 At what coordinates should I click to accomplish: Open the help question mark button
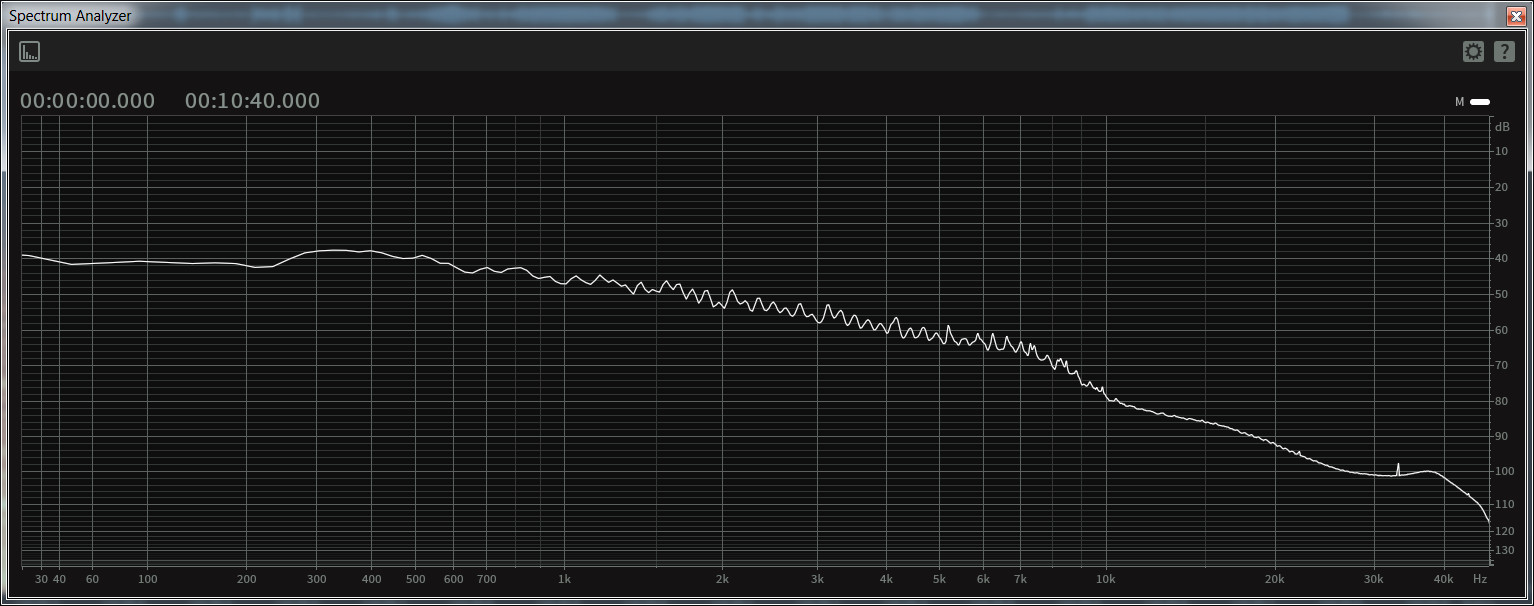(x=1504, y=52)
